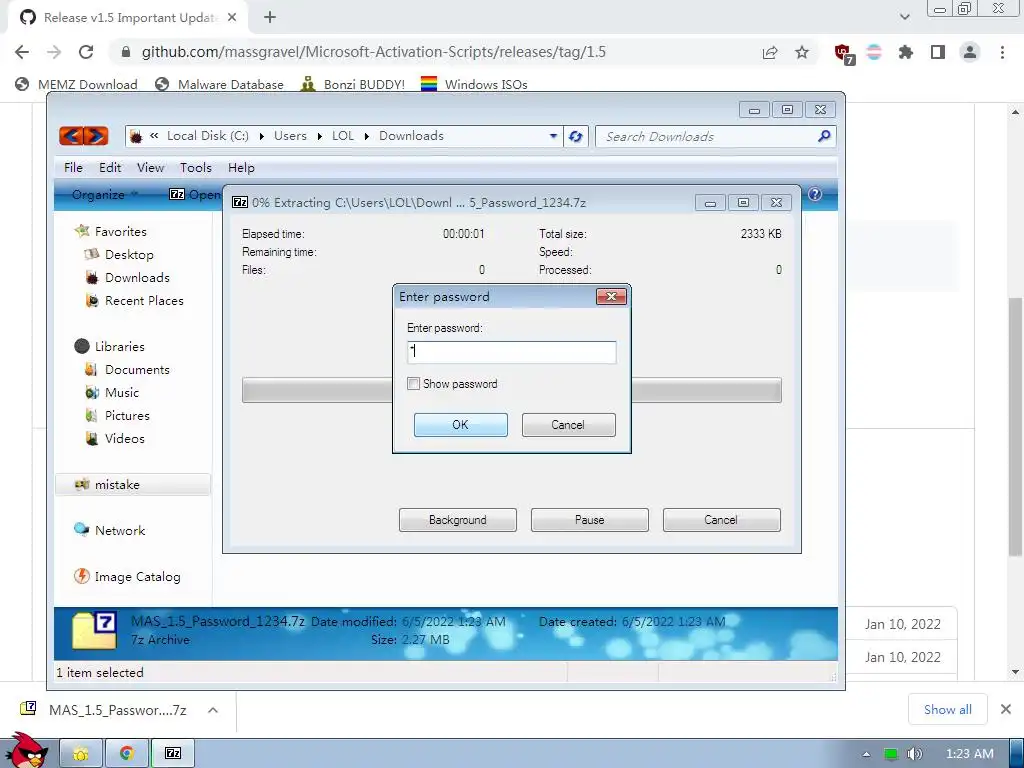Check the Show password checkbox
This screenshot has width=1024, height=768.
pyautogui.click(x=413, y=383)
